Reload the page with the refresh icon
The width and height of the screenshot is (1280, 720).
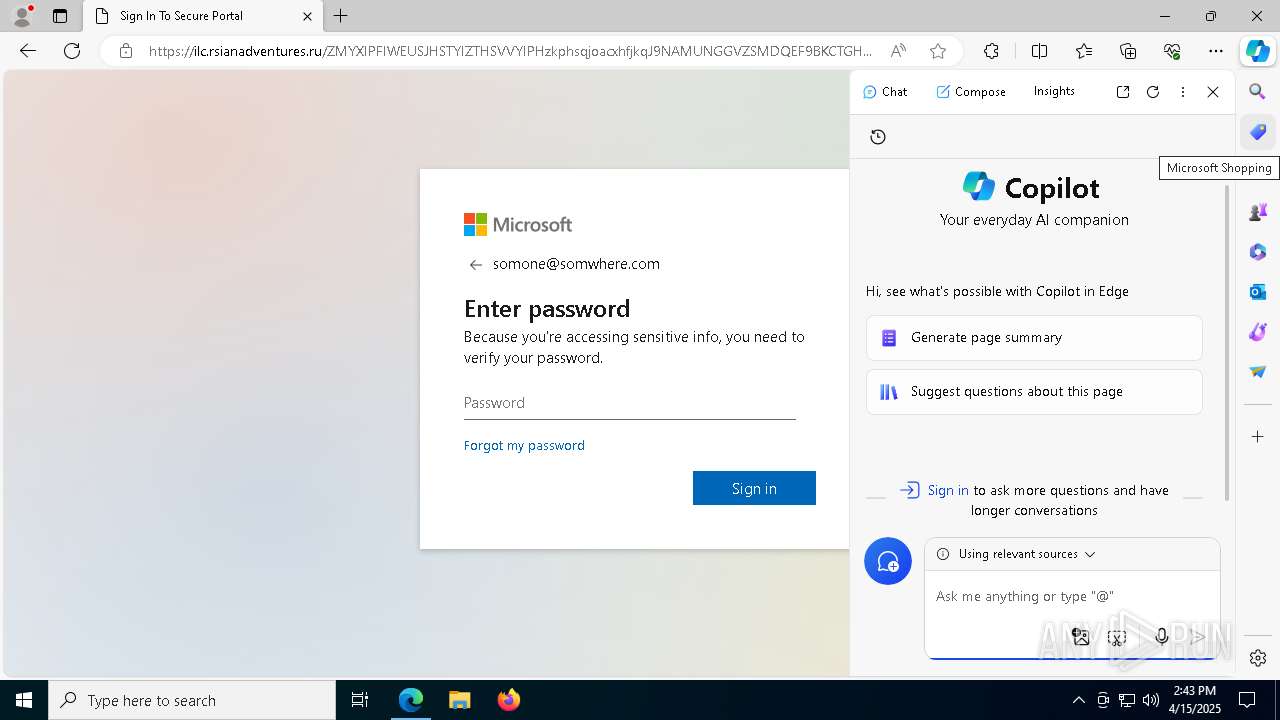pos(72,51)
